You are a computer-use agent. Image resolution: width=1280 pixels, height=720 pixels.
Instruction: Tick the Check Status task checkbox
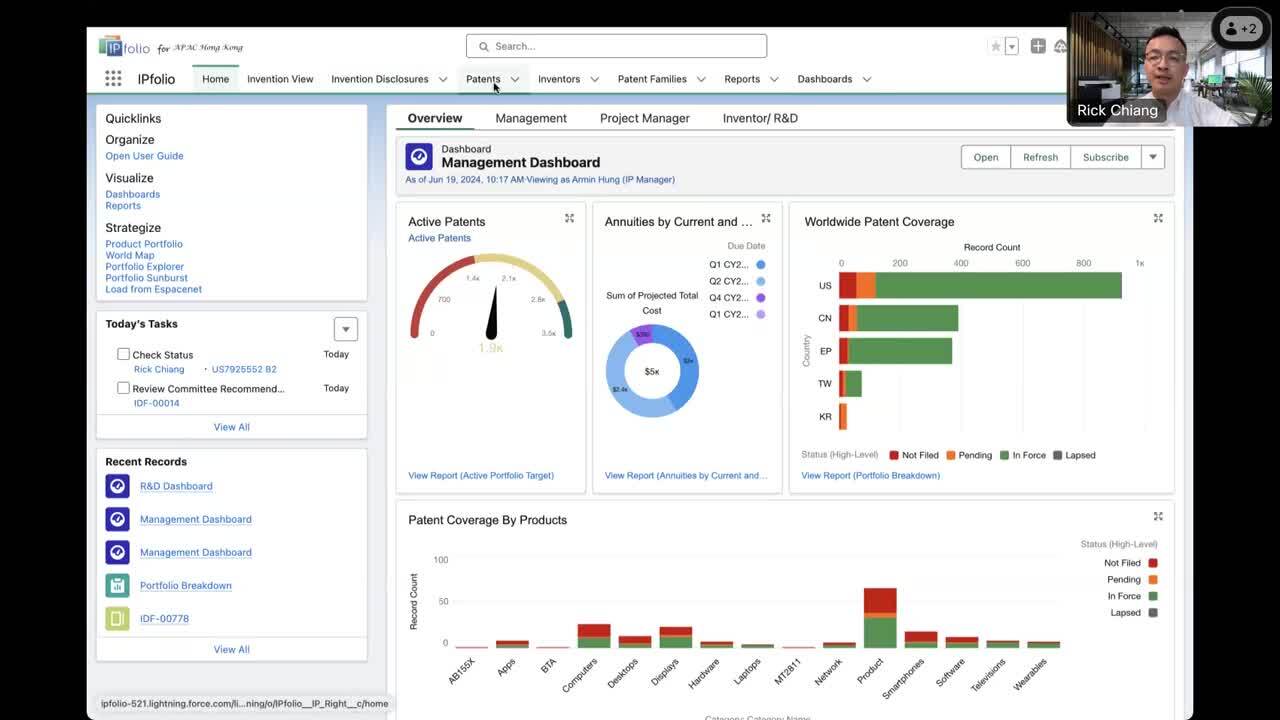(123, 354)
